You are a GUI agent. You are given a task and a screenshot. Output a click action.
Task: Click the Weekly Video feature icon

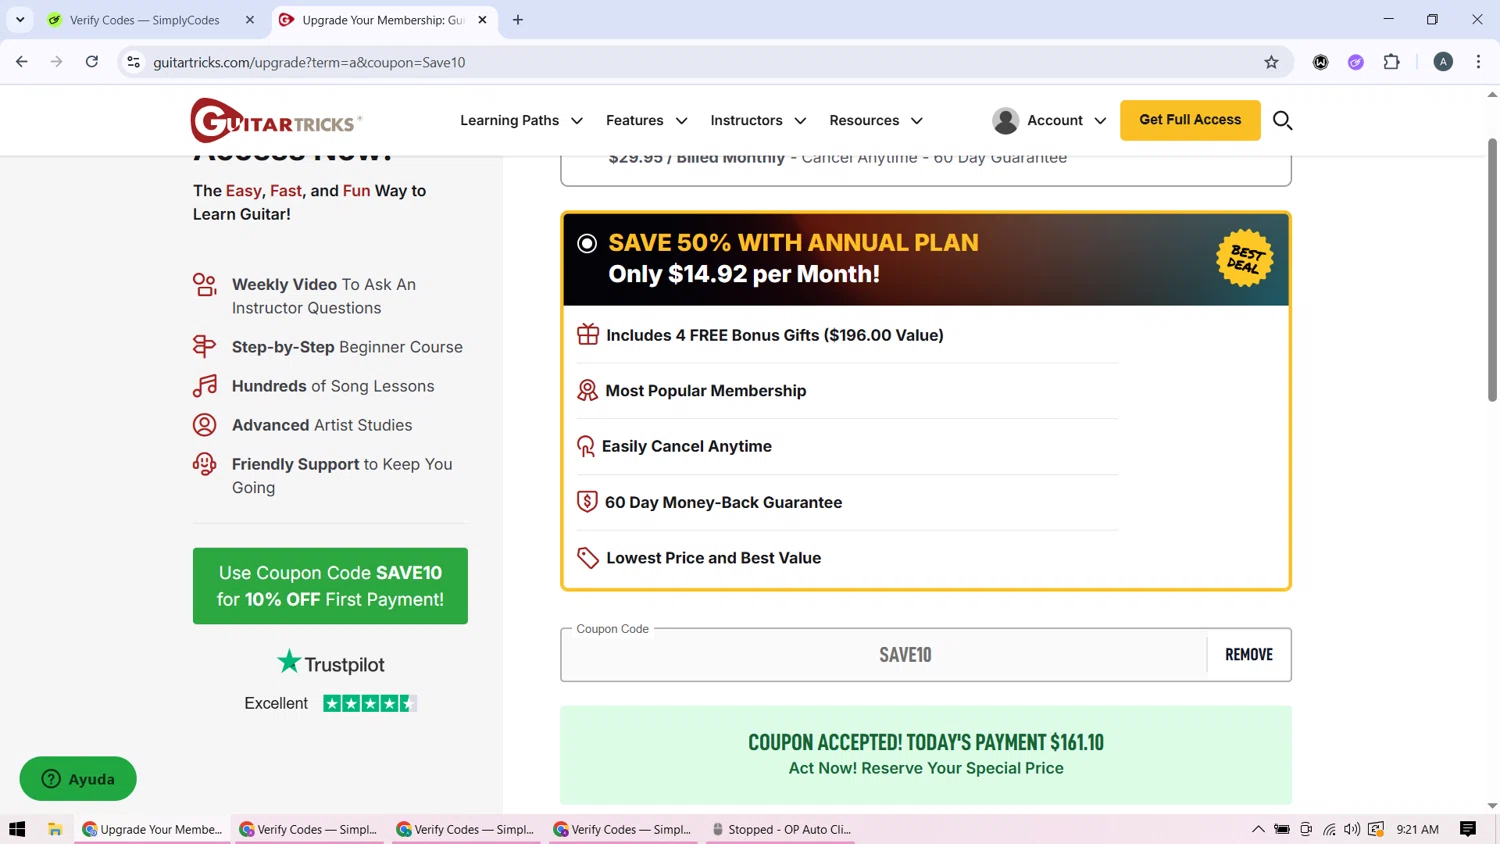205,285
